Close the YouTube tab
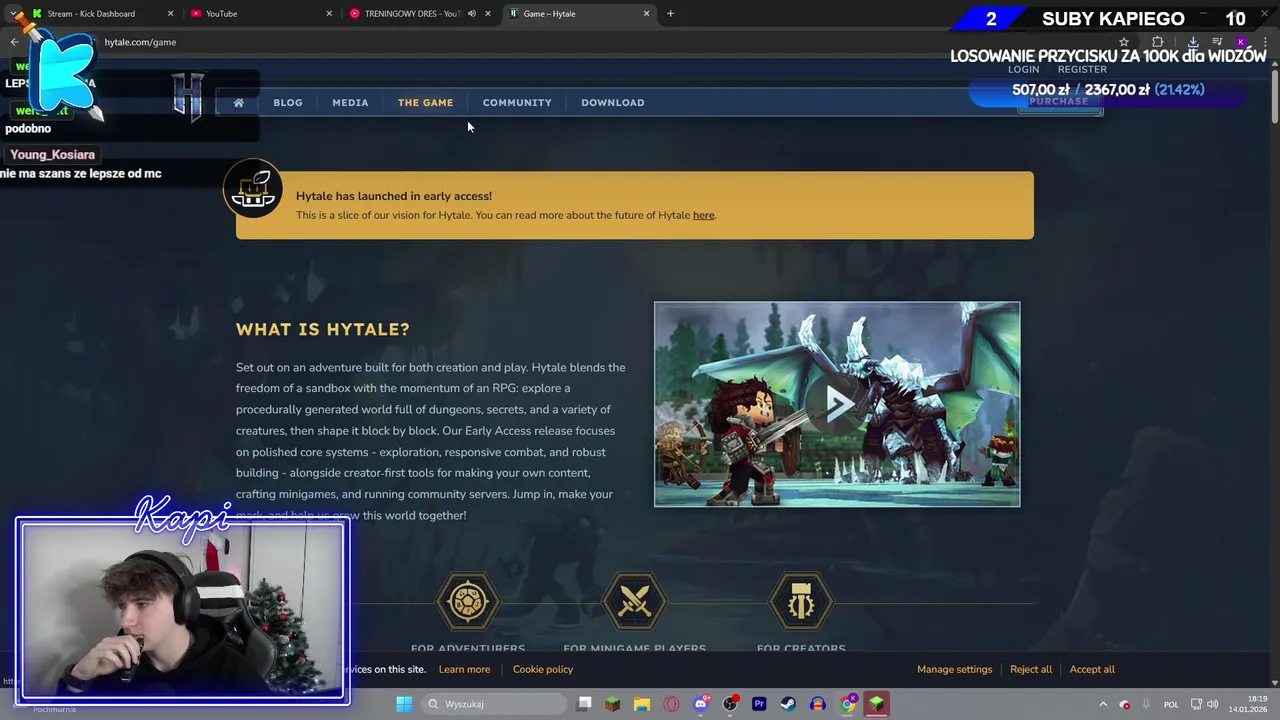Viewport: 1280px width, 720px height. click(329, 14)
